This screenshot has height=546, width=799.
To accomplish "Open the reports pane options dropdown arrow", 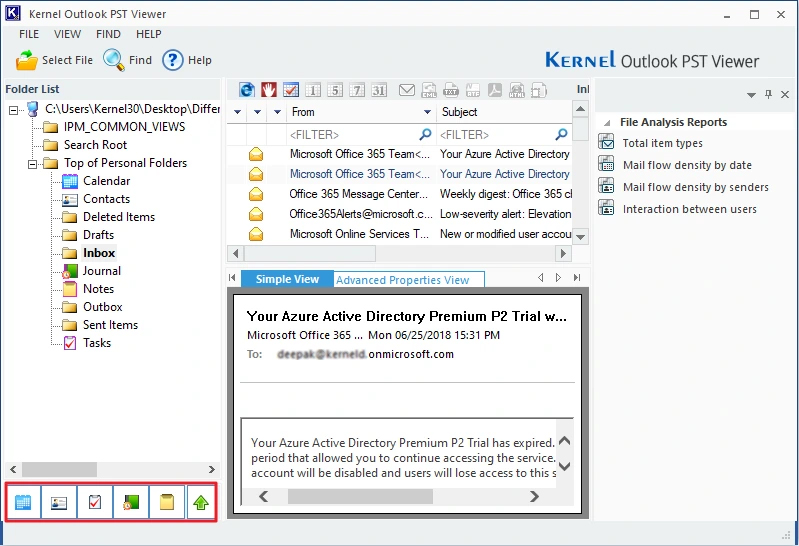I will (x=751, y=95).
